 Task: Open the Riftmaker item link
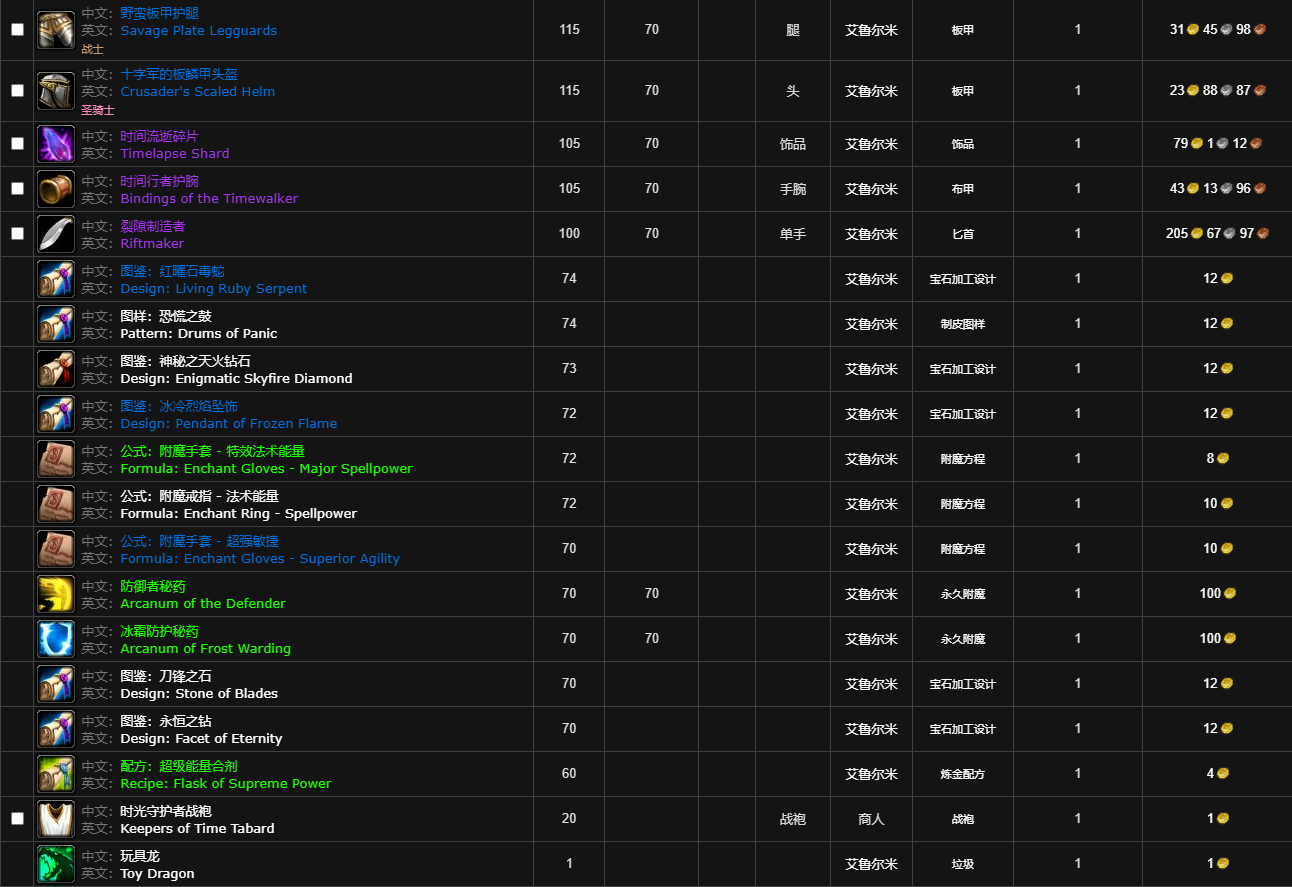pyautogui.click(x=152, y=244)
